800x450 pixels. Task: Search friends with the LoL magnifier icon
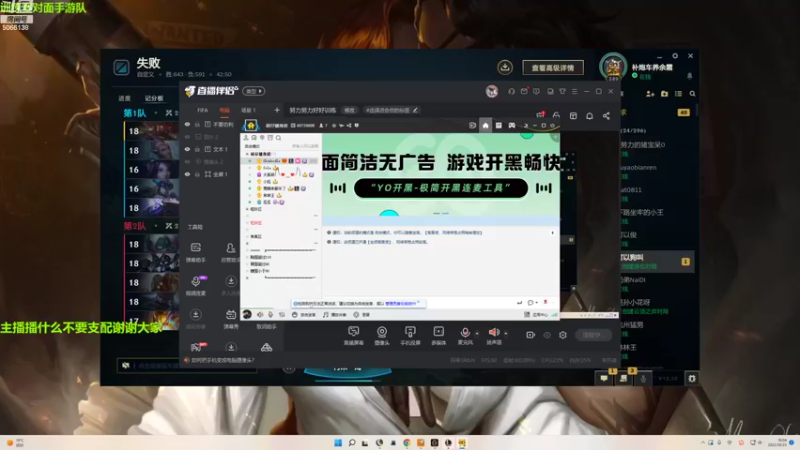click(692, 94)
